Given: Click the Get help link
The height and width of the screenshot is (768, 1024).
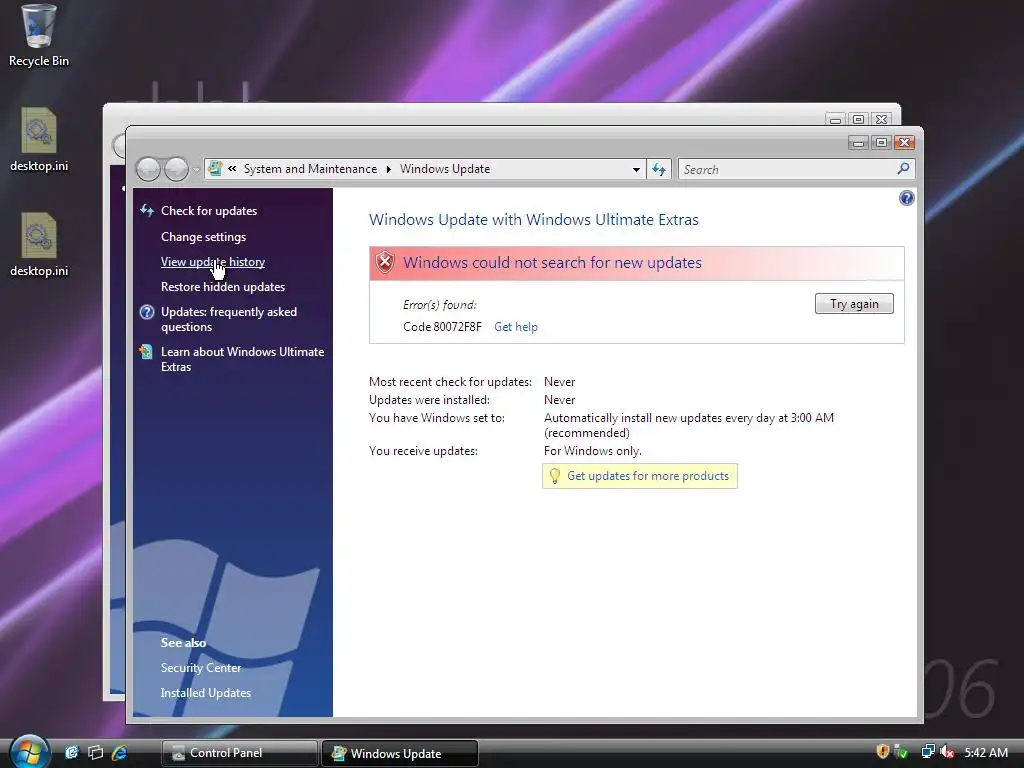Looking at the screenshot, I should pyautogui.click(x=515, y=327).
